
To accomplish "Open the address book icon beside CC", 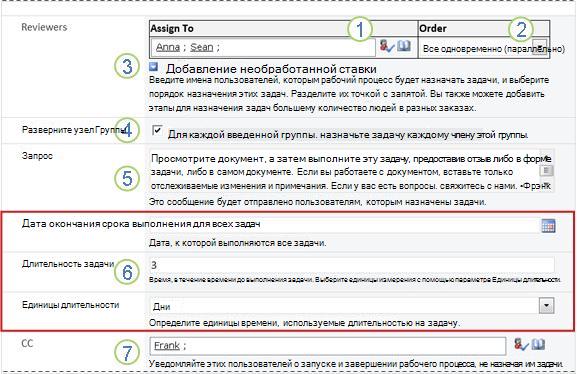I will coord(538,345).
